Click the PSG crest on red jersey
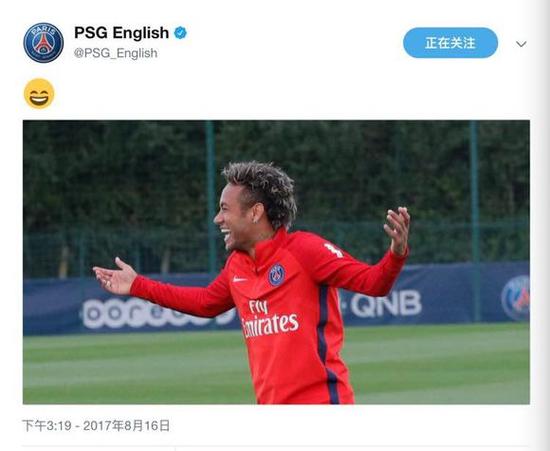Image resolution: width=550 pixels, height=451 pixels. [277, 275]
